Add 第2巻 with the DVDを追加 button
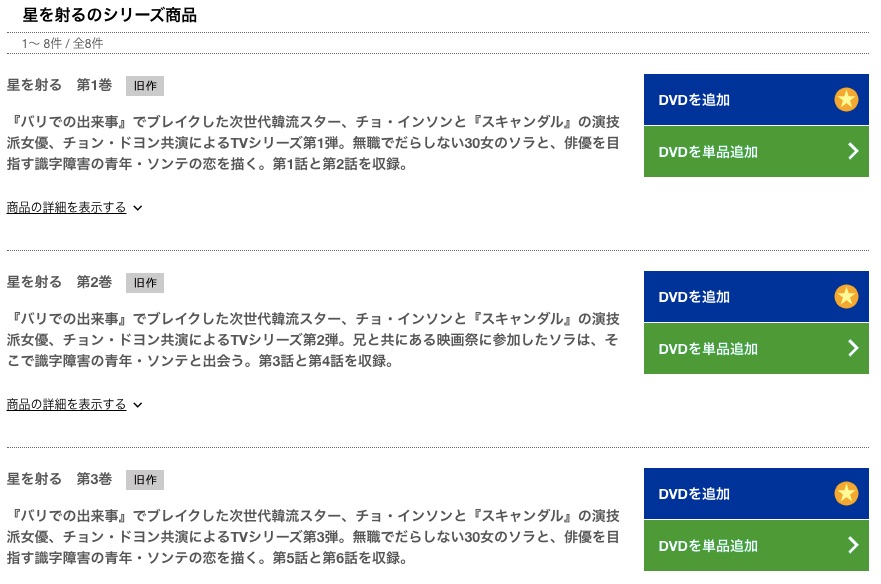The height and width of the screenshot is (584, 881). [756, 296]
